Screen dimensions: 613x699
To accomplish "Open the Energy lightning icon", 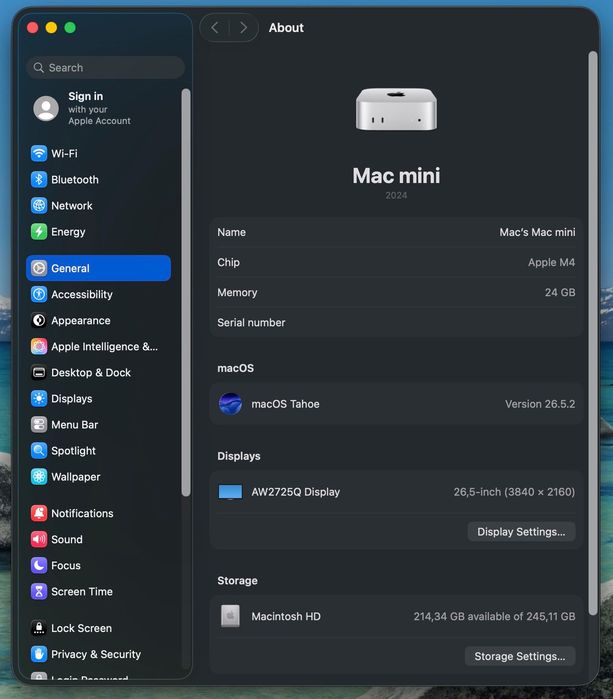I will 39,232.
